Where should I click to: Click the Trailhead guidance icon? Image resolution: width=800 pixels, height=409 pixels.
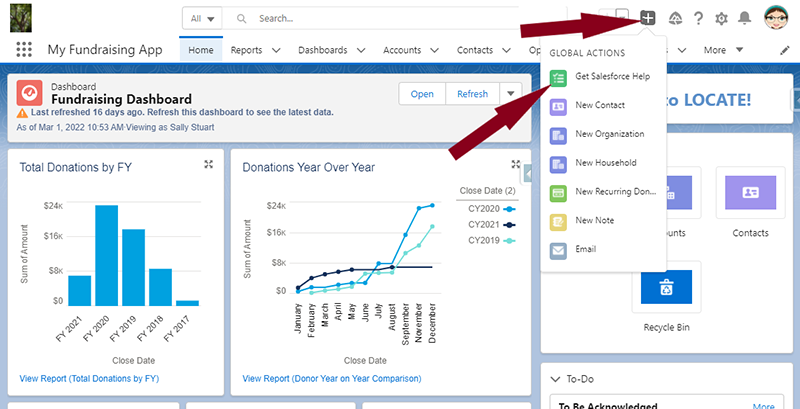coord(676,19)
